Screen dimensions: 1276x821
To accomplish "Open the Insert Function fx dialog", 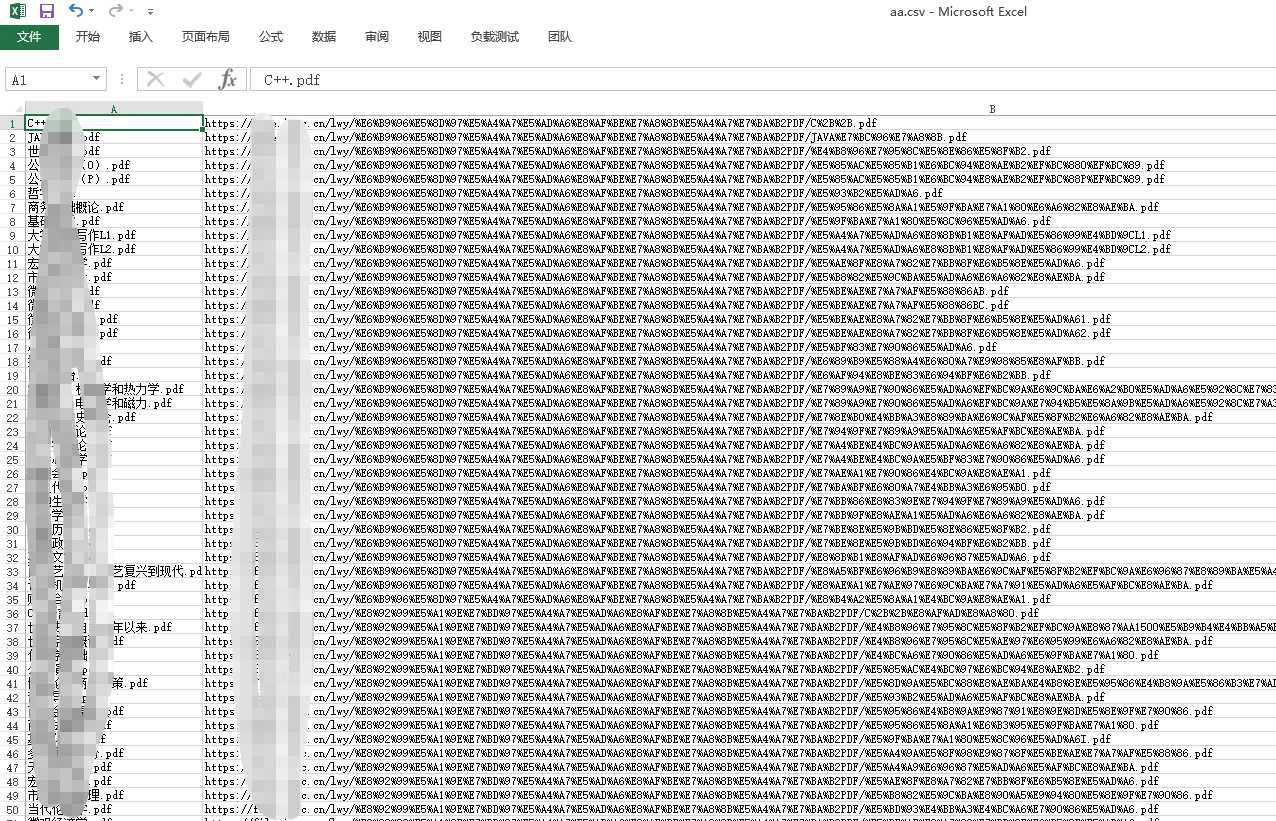I will [228, 80].
